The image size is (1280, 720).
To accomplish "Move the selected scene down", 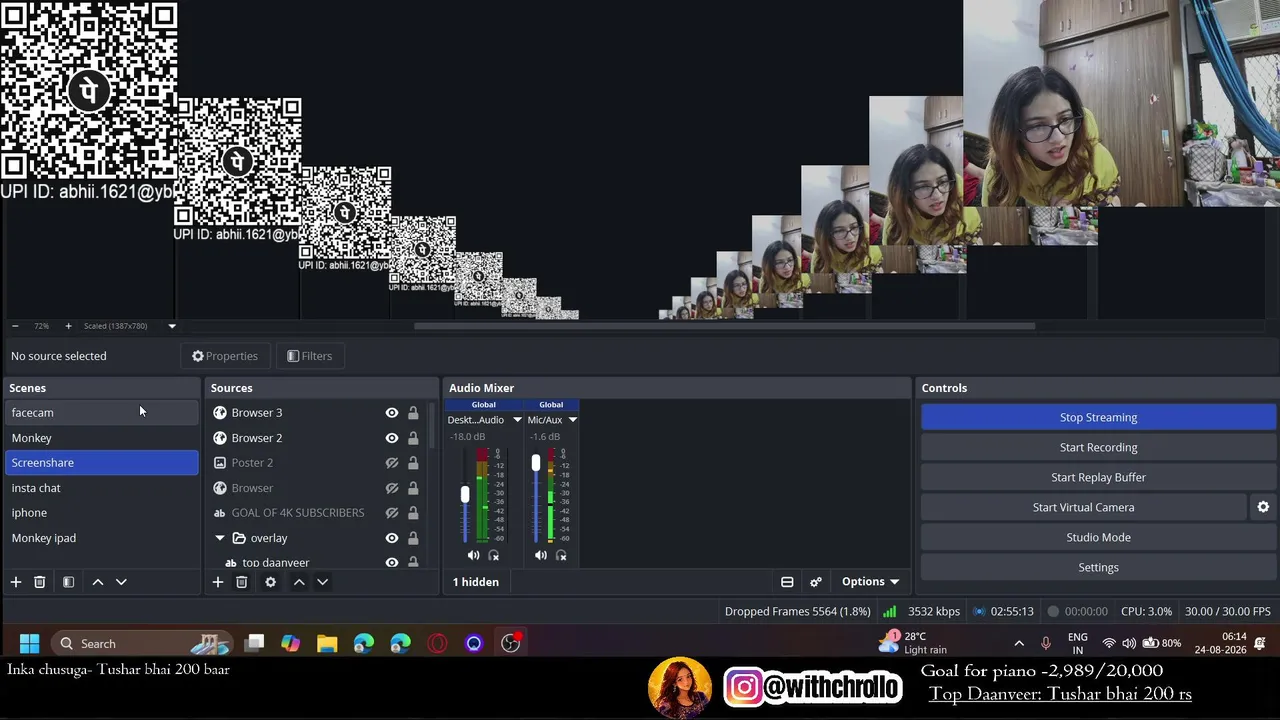I will tap(121, 582).
